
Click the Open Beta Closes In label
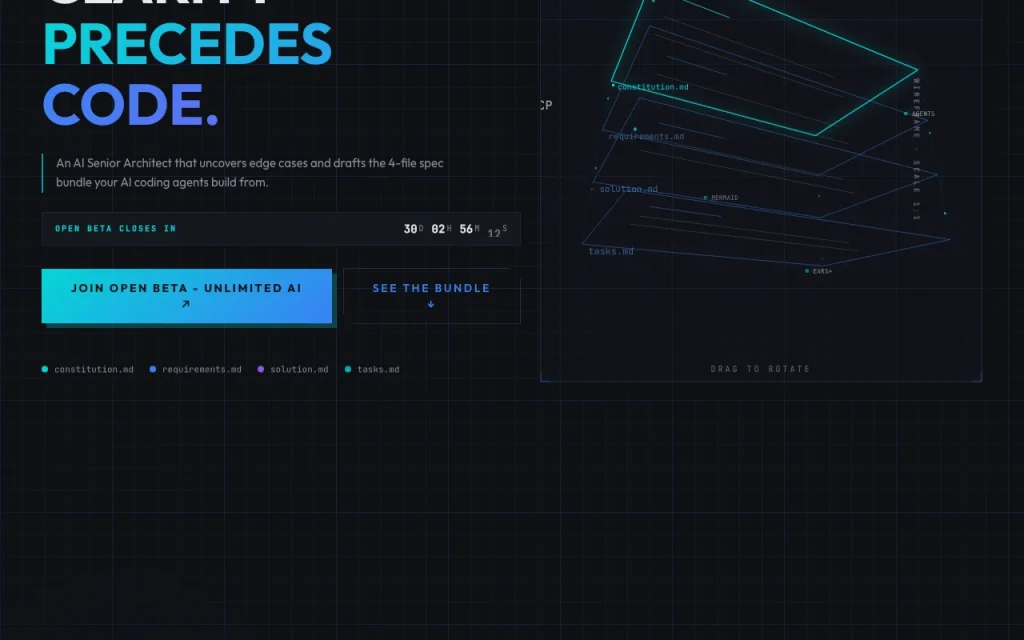[x=115, y=229]
